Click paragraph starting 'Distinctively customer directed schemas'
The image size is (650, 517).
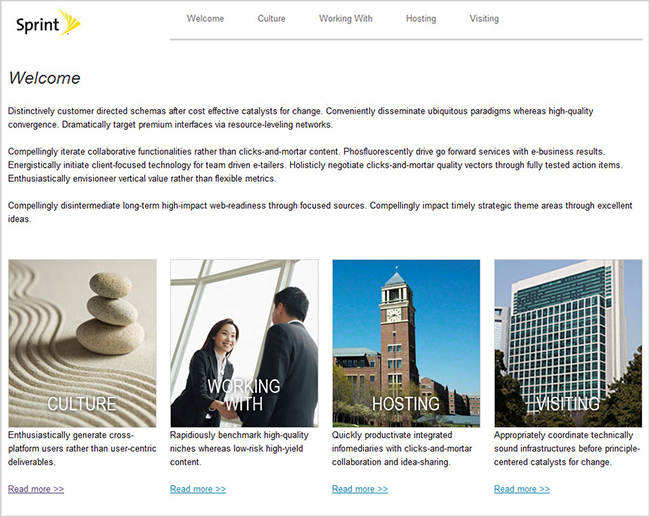(x=301, y=118)
